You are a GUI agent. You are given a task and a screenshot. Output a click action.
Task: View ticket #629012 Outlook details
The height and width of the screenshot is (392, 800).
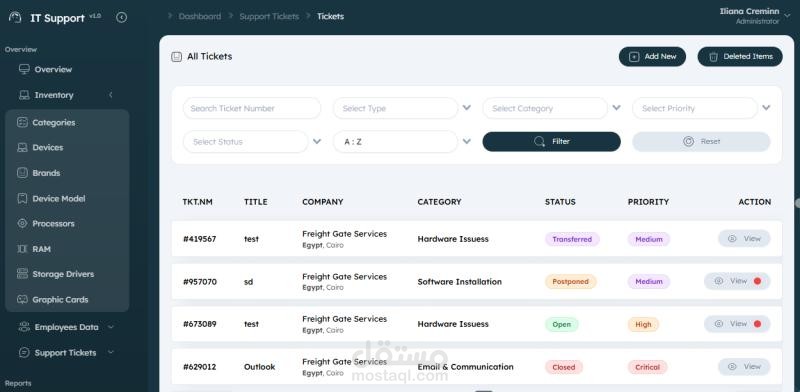pos(744,366)
